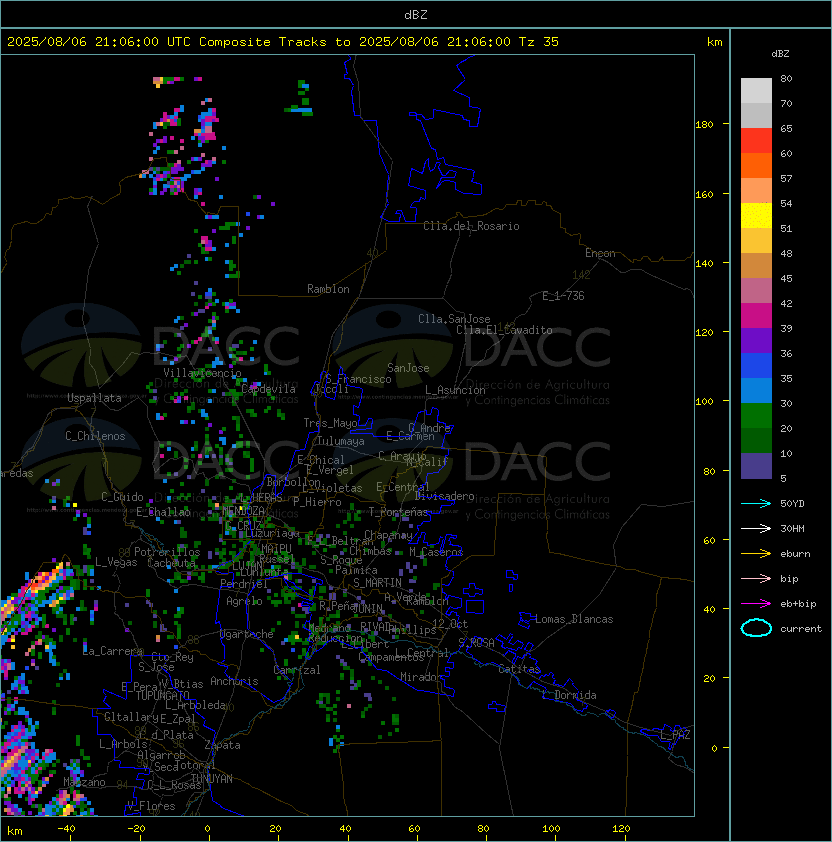Click the '30HM' legend label
The height and width of the screenshot is (842, 832).
(x=792, y=529)
